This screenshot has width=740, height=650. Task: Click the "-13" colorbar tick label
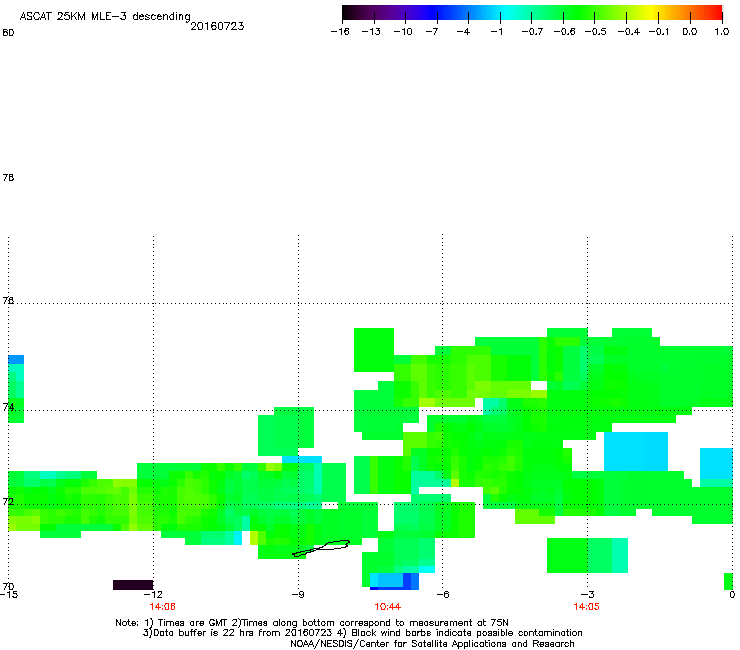click(371, 32)
